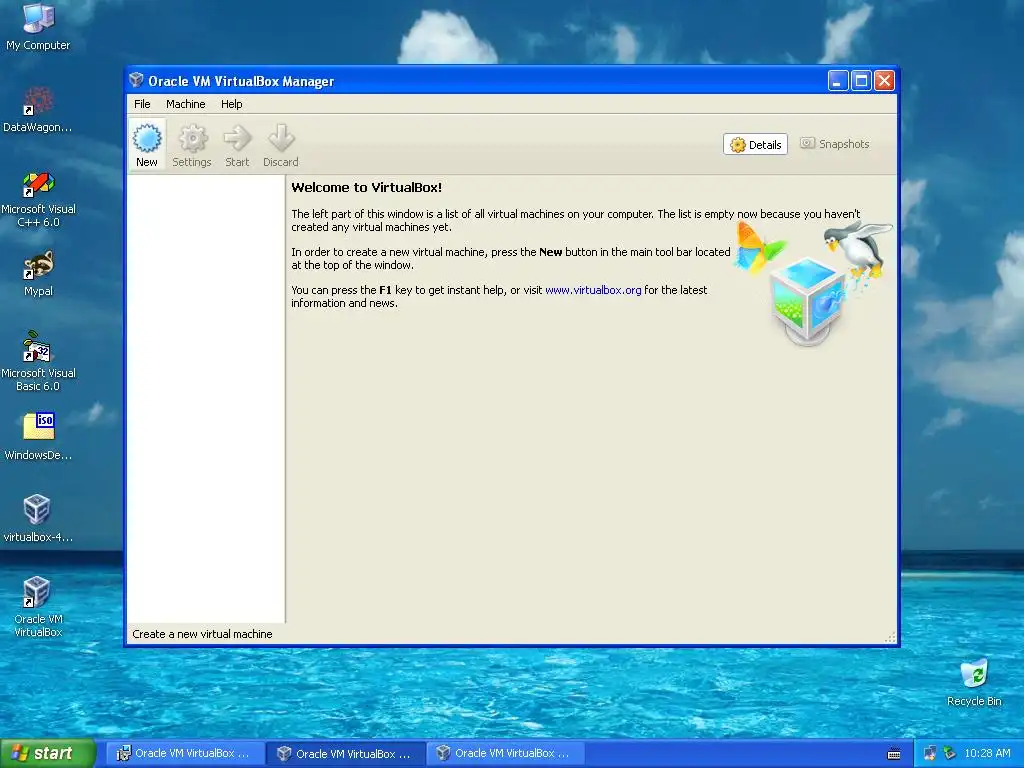The width and height of the screenshot is (1024, 768).
Task: Open the Help menu
Action: 231,104
